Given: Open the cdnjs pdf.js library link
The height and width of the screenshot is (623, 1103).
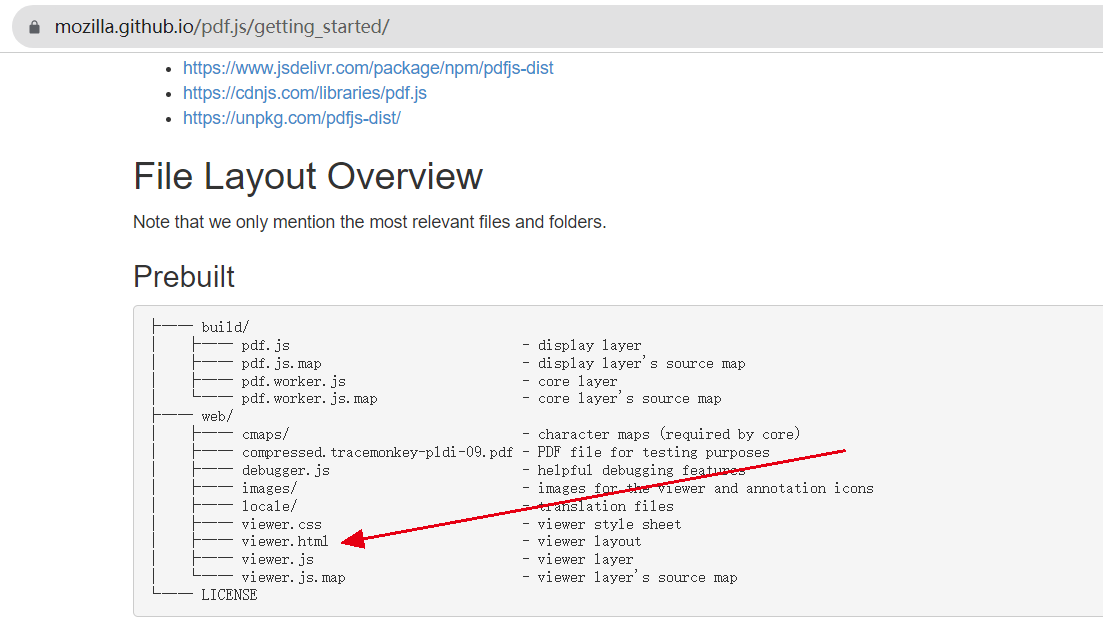Looking at the screenshot, I should pyautogui.click(x=304, y=93).
